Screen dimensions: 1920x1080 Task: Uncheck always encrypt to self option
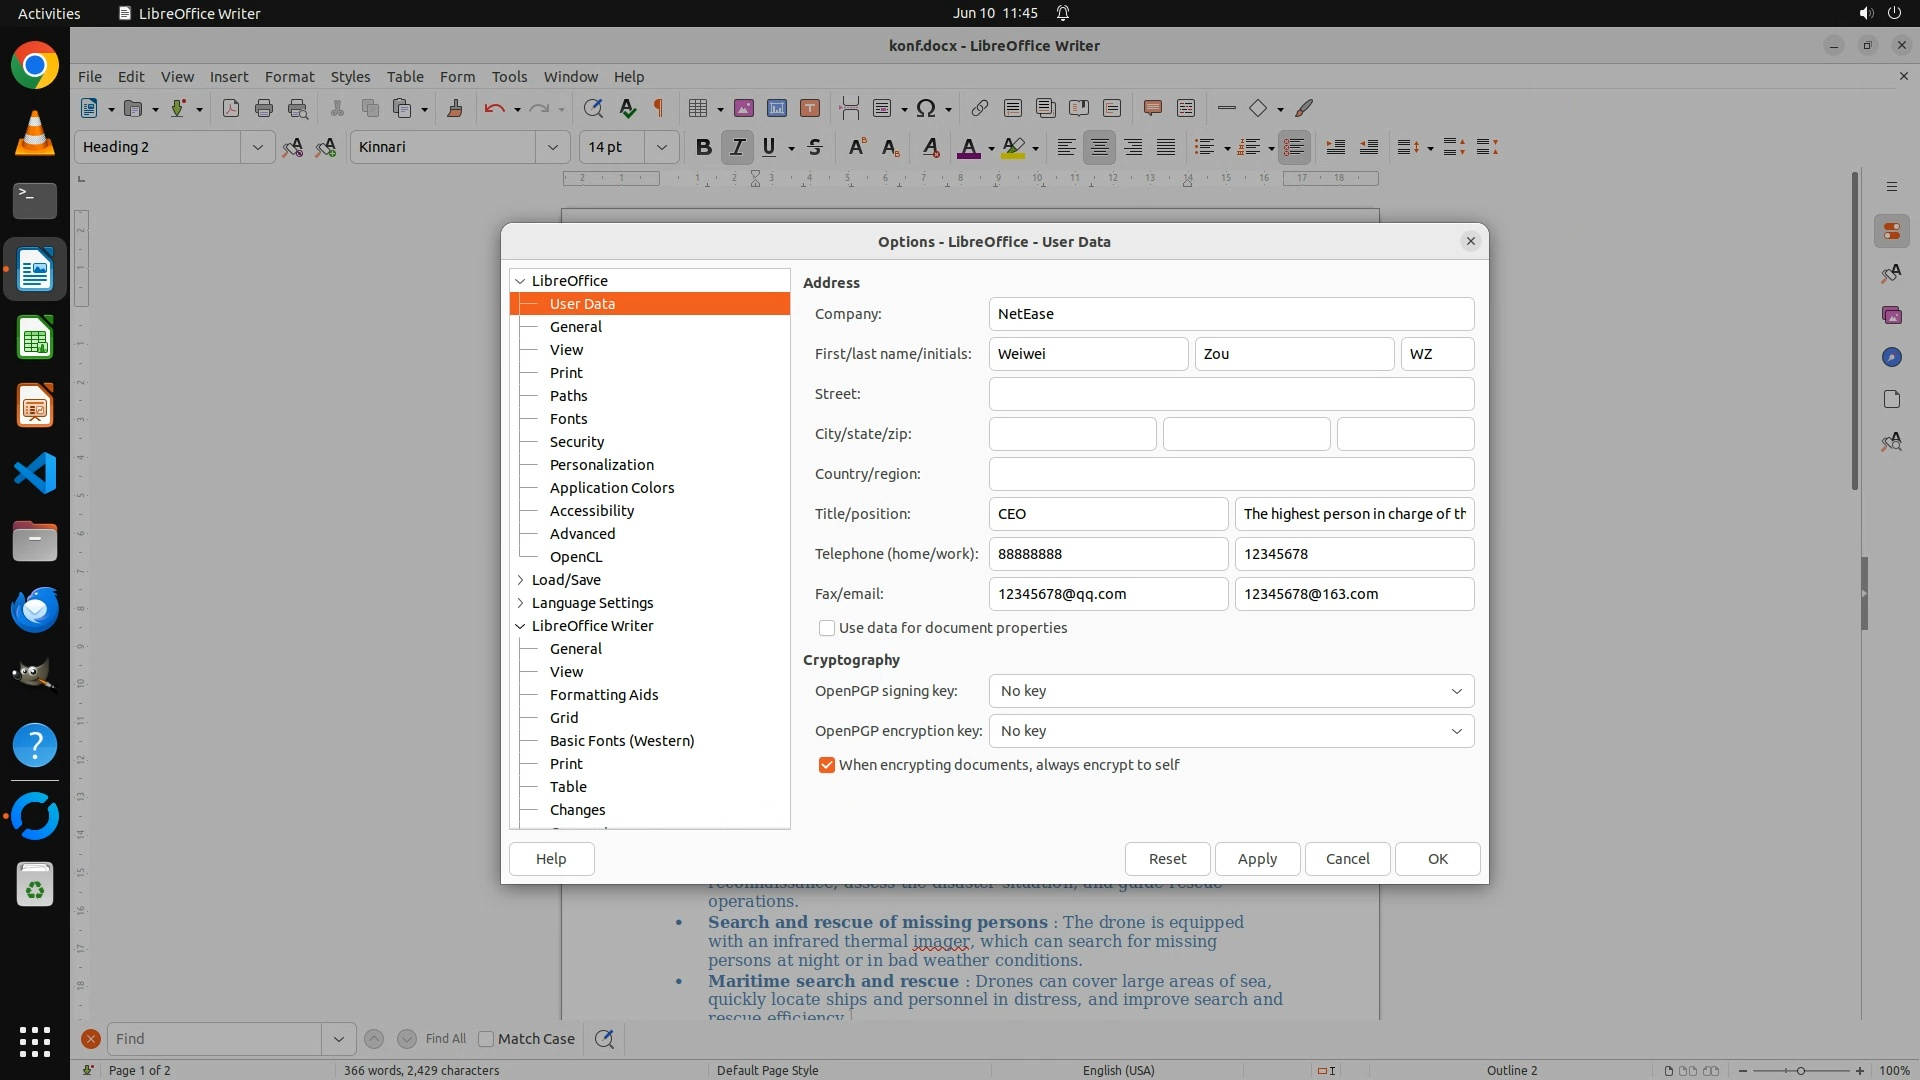pyautogui.click(x=827, y=765)
